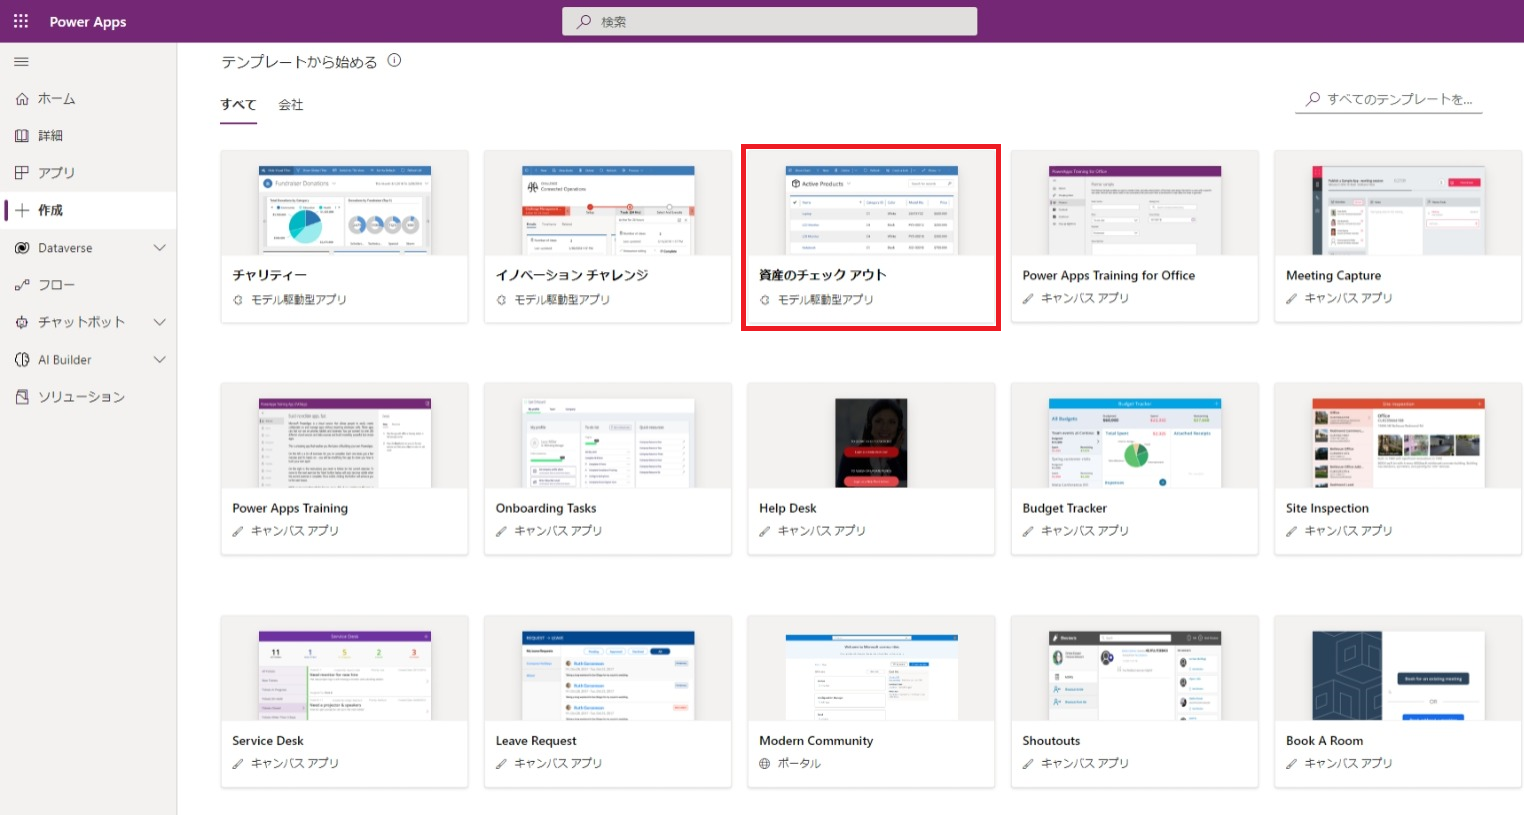
Task: Select the すべて tab
Action: point(239,105)
